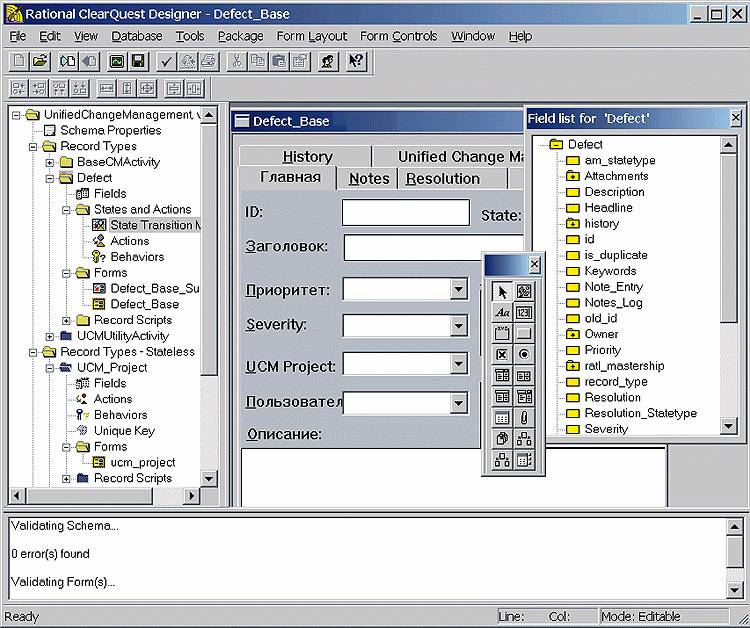
Task: Select the checkbox control tool in palette
Action: click(502, 354)
